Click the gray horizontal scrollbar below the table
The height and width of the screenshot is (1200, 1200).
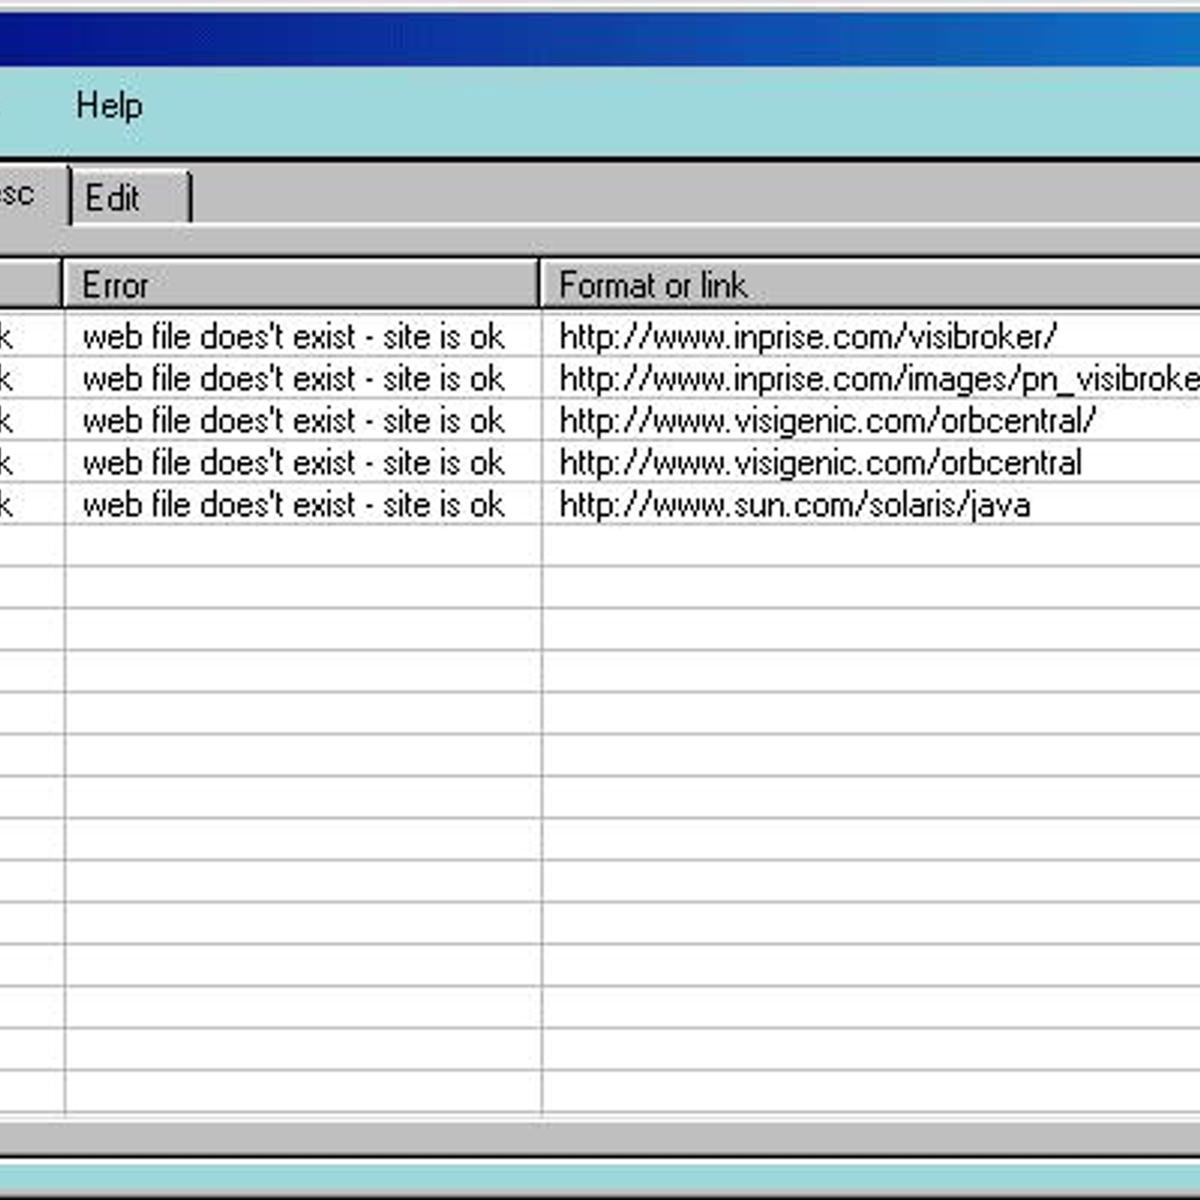[x=600, y=1137]
